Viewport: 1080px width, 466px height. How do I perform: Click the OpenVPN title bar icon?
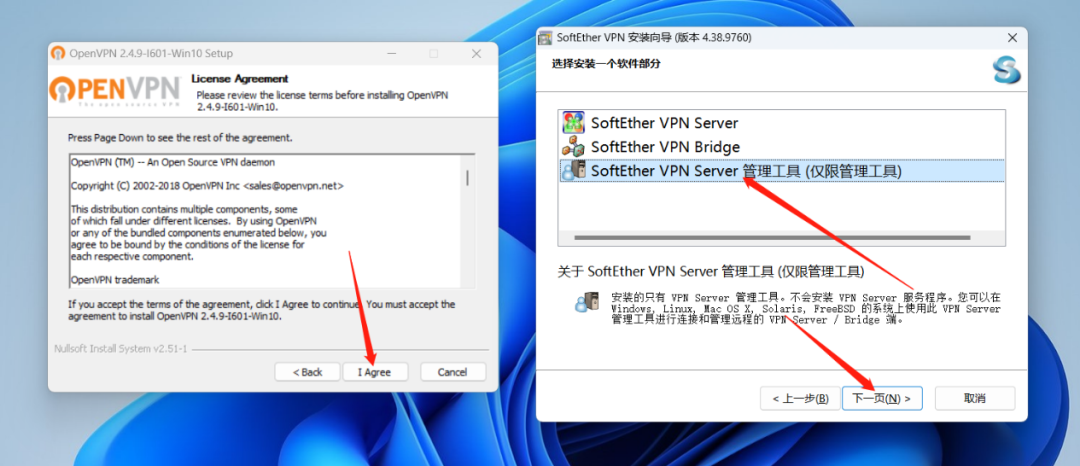click(x=59, y=54)
